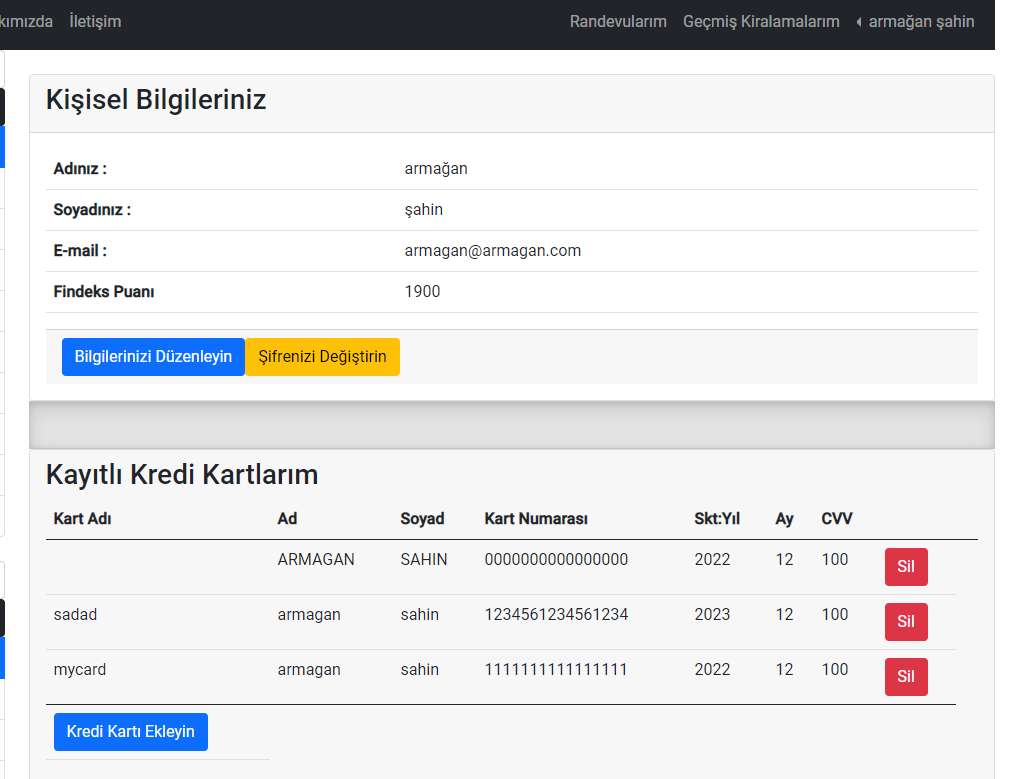Click the Findeks Puanı value 1900
This screenshot has height=779, width=1011.
(422, 291)
